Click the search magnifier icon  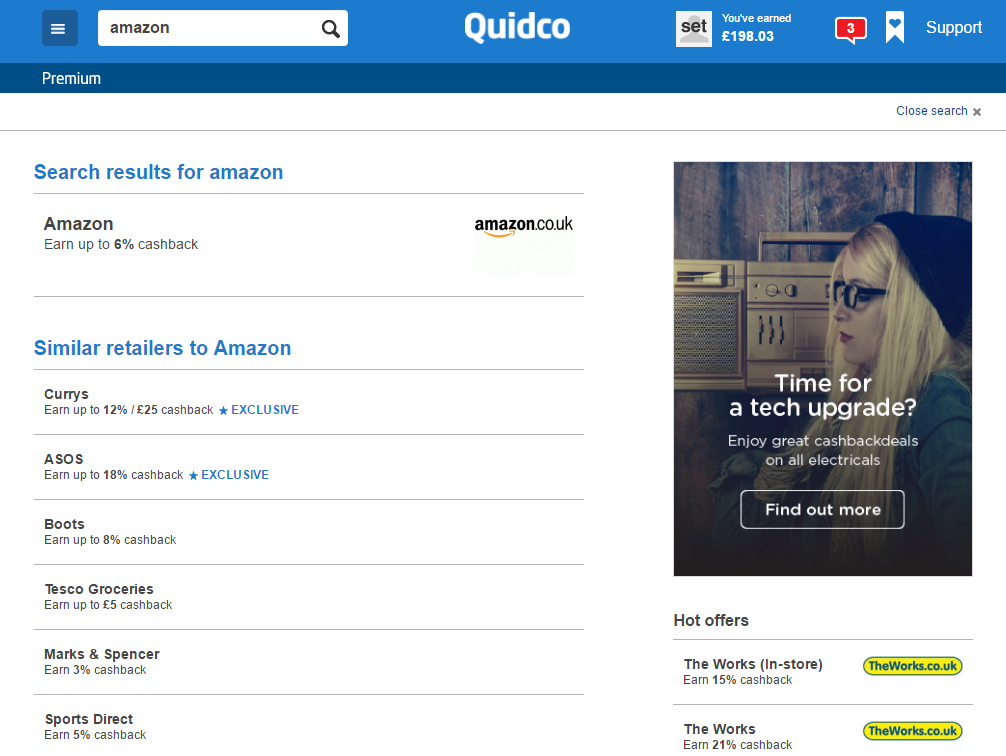(x=330, y=28)
